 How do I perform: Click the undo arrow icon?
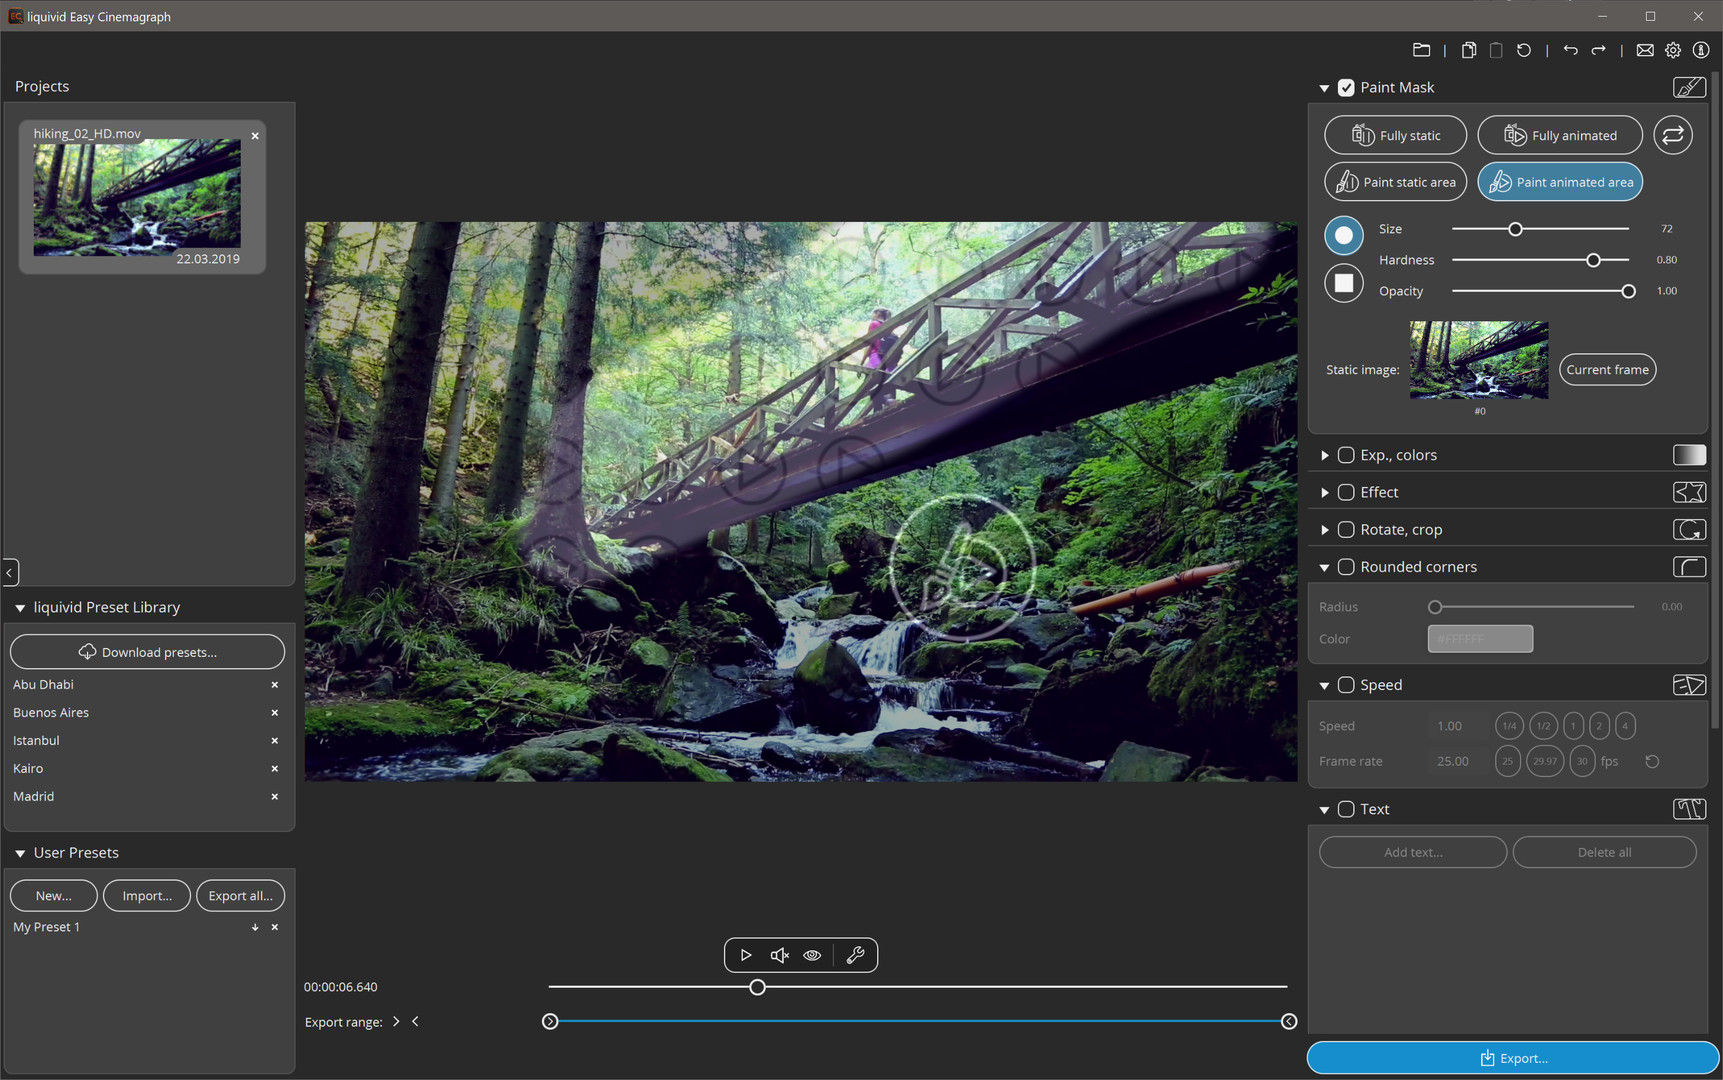coord(1570,50)
